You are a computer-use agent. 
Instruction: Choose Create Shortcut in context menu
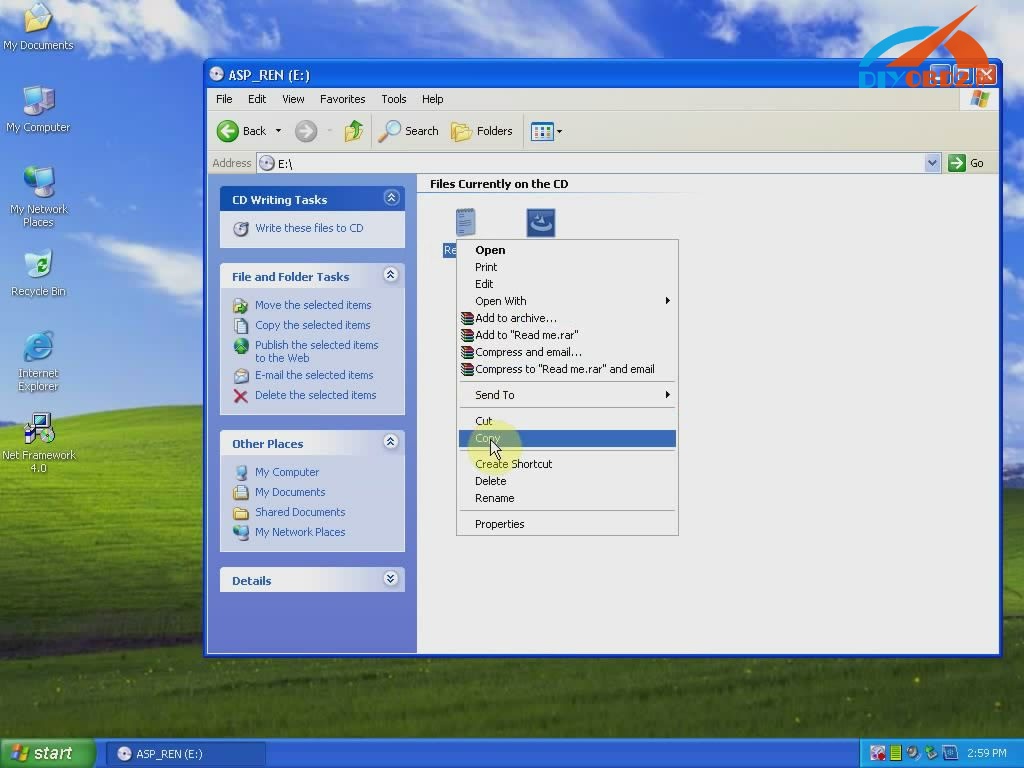567,464
